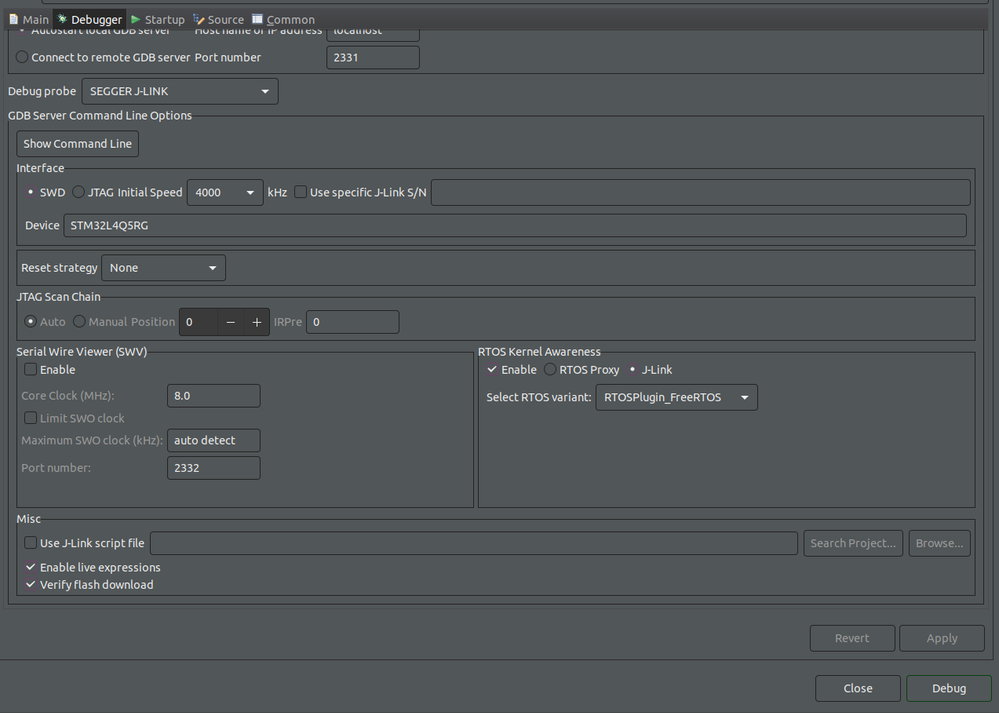
Task: Select Connect to remote GDB server radio
Action: click(22, 57)
